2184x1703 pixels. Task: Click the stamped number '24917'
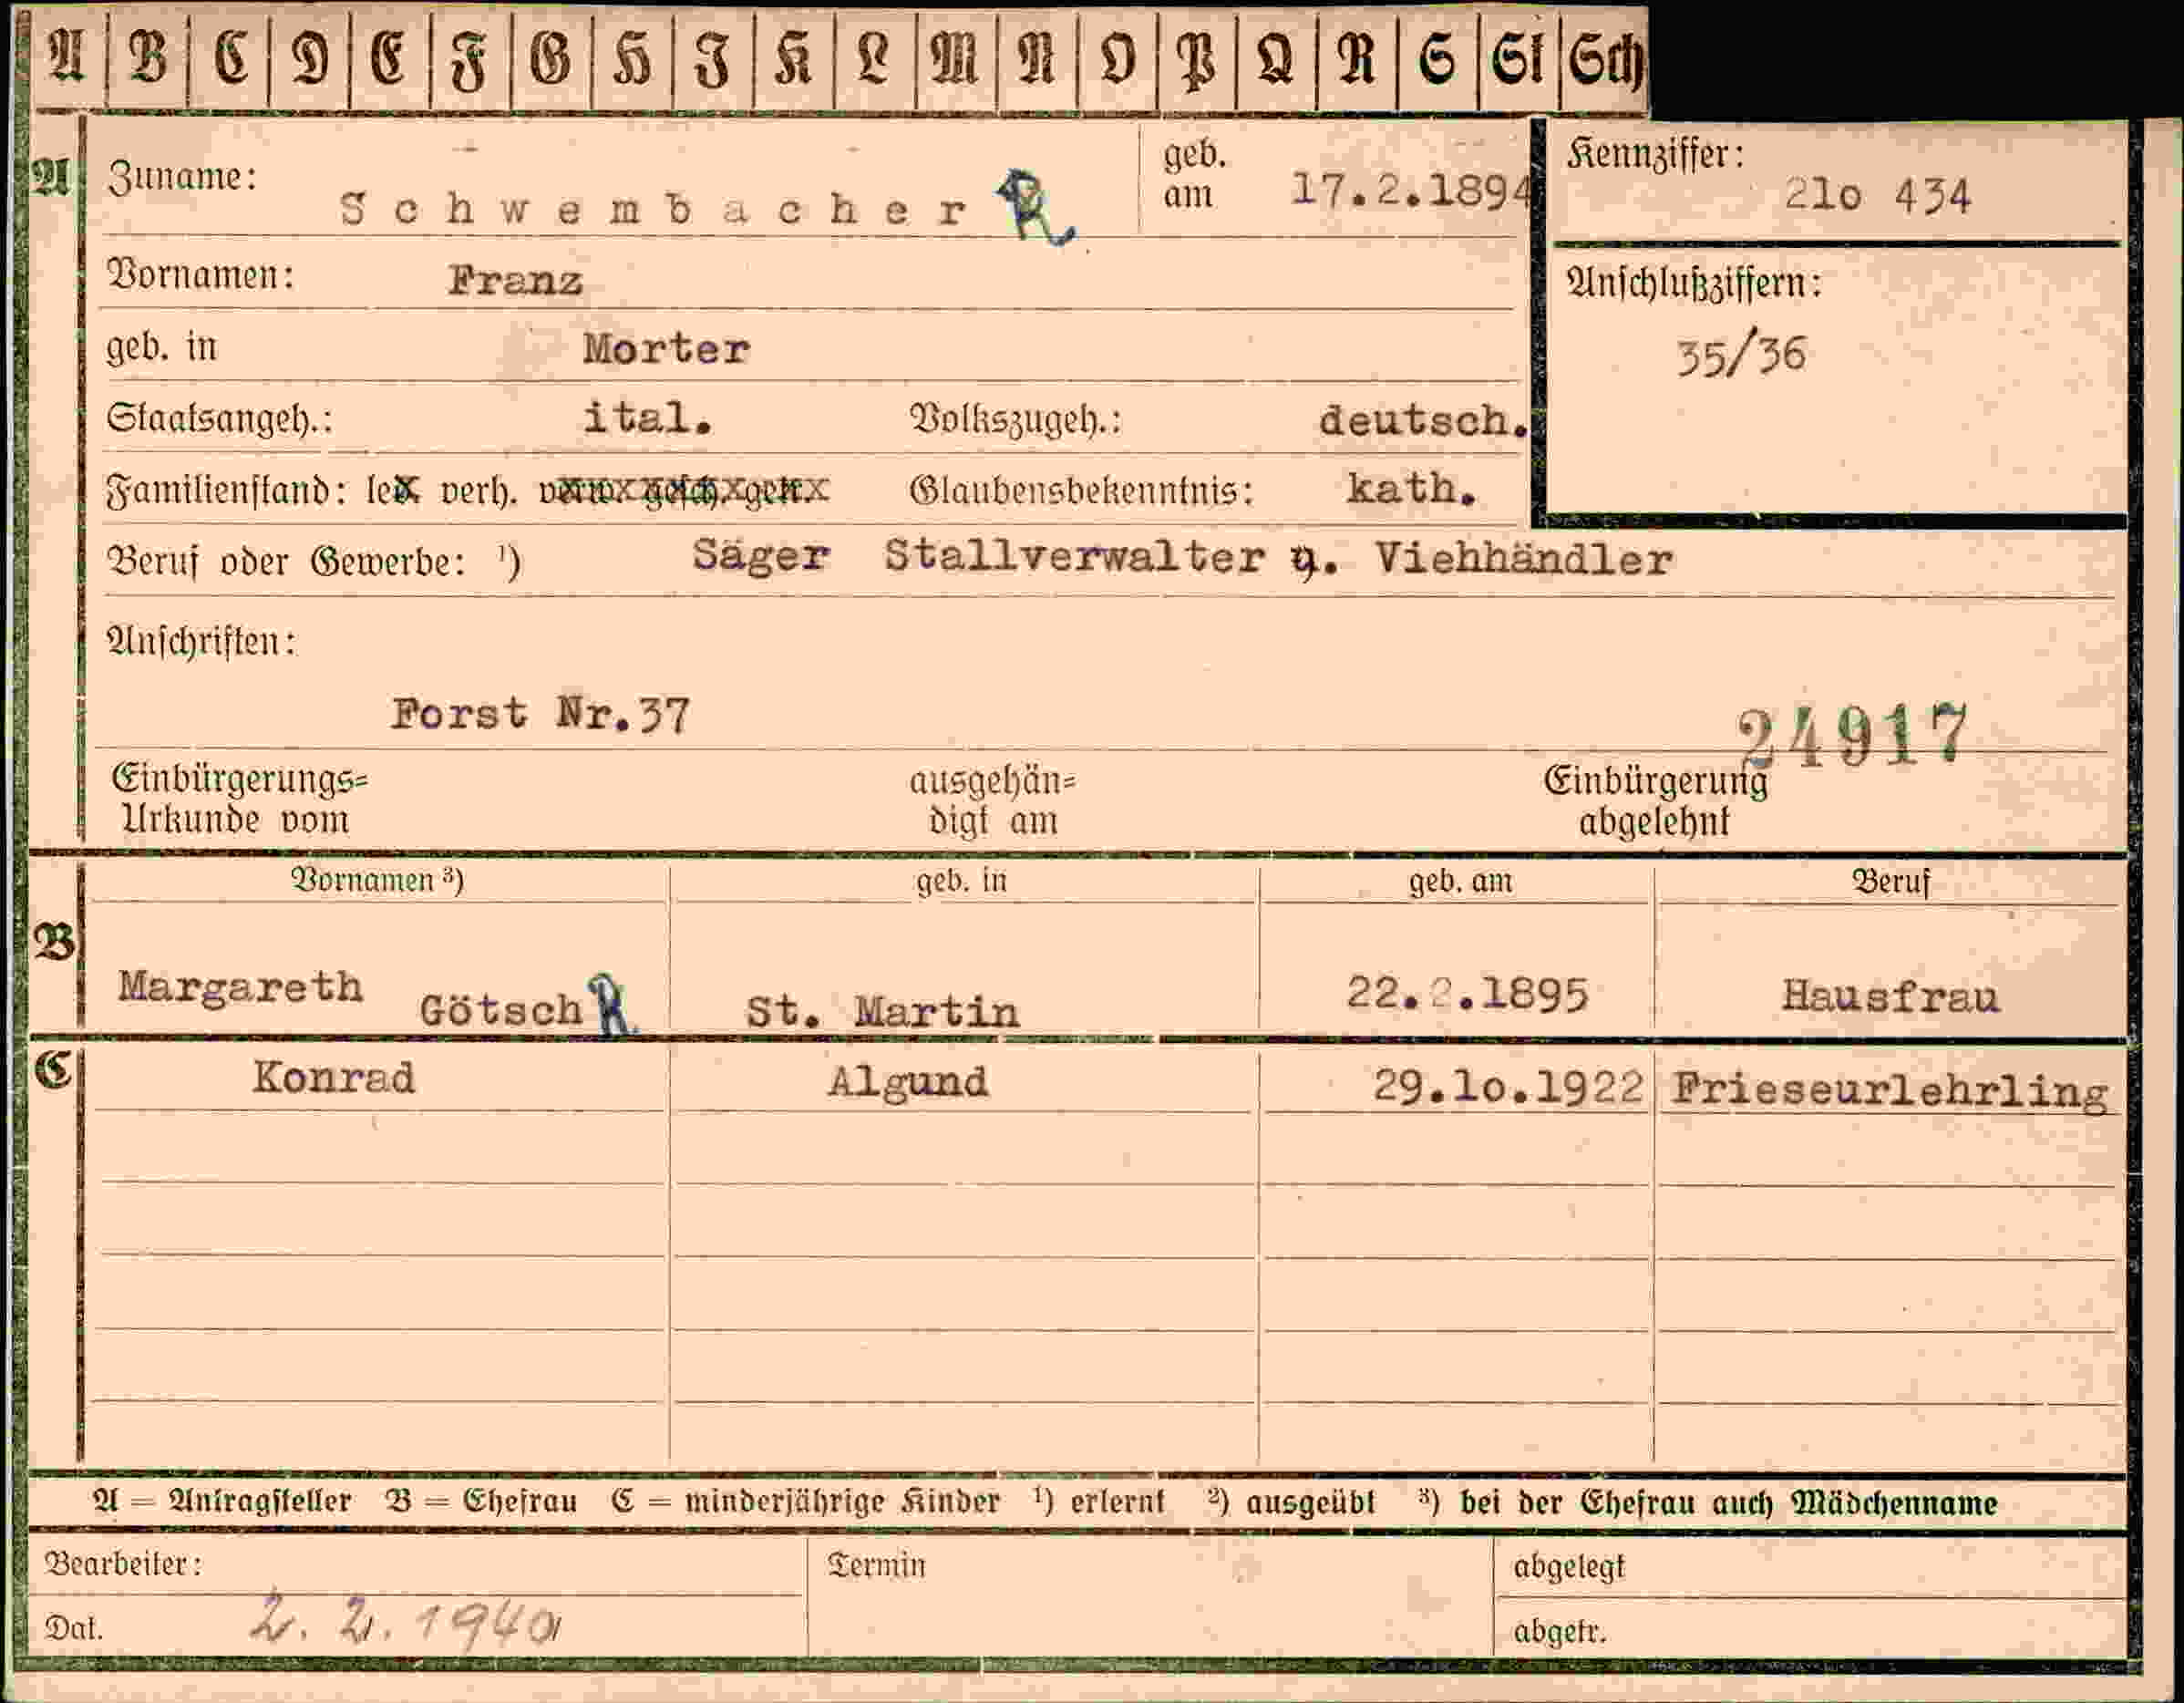point(1853,735)
